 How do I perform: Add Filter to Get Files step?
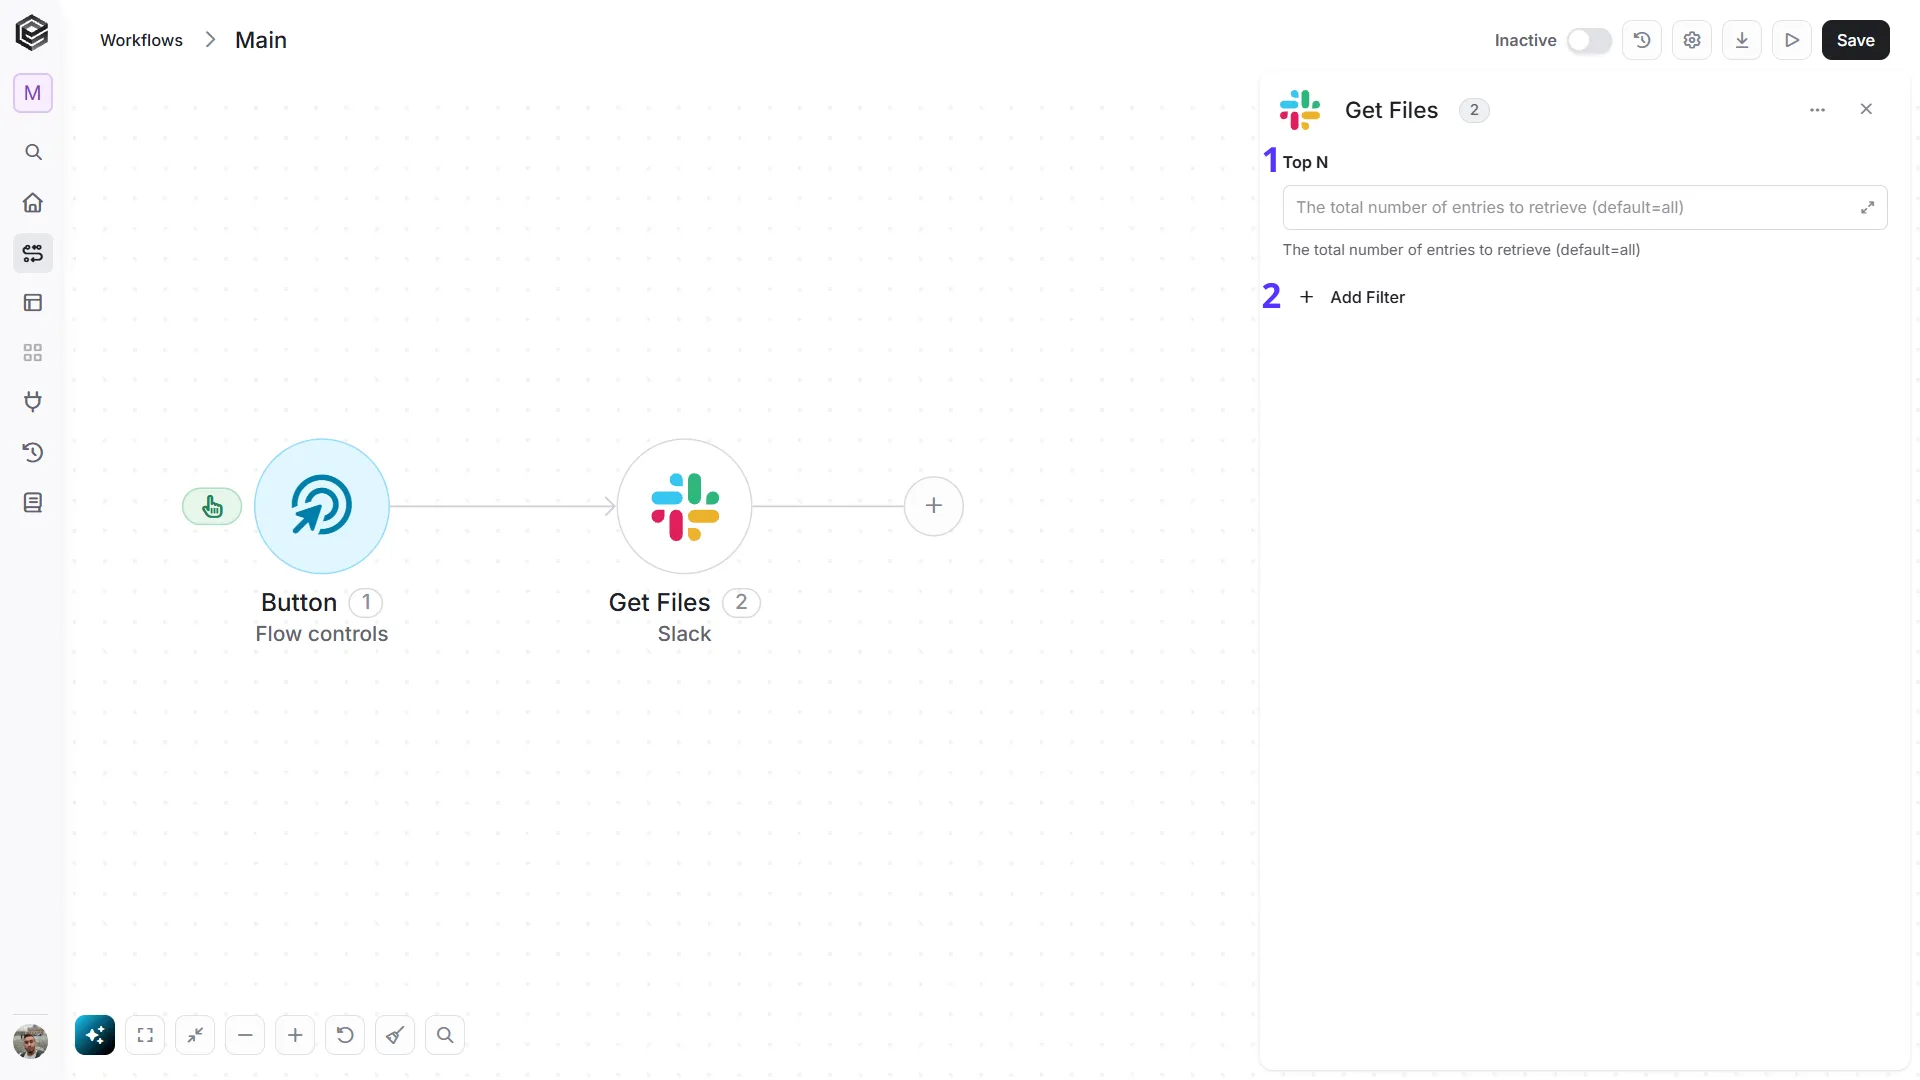tap(1352, 297)
